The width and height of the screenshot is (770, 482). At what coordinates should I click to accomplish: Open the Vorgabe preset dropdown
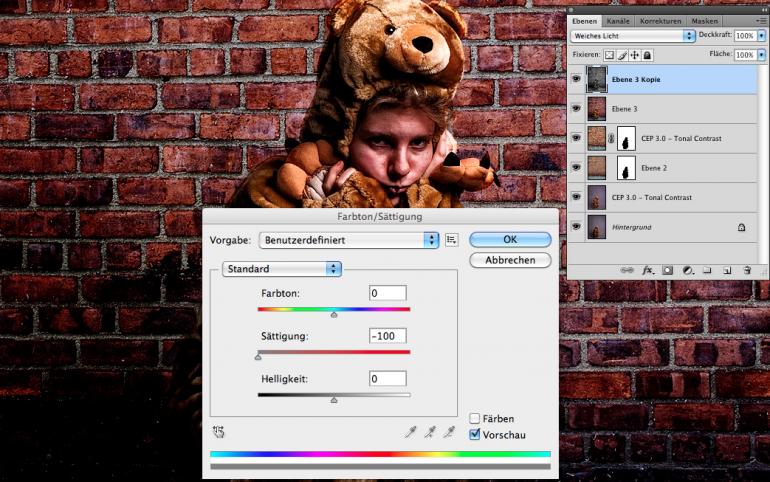coord(349,240)
